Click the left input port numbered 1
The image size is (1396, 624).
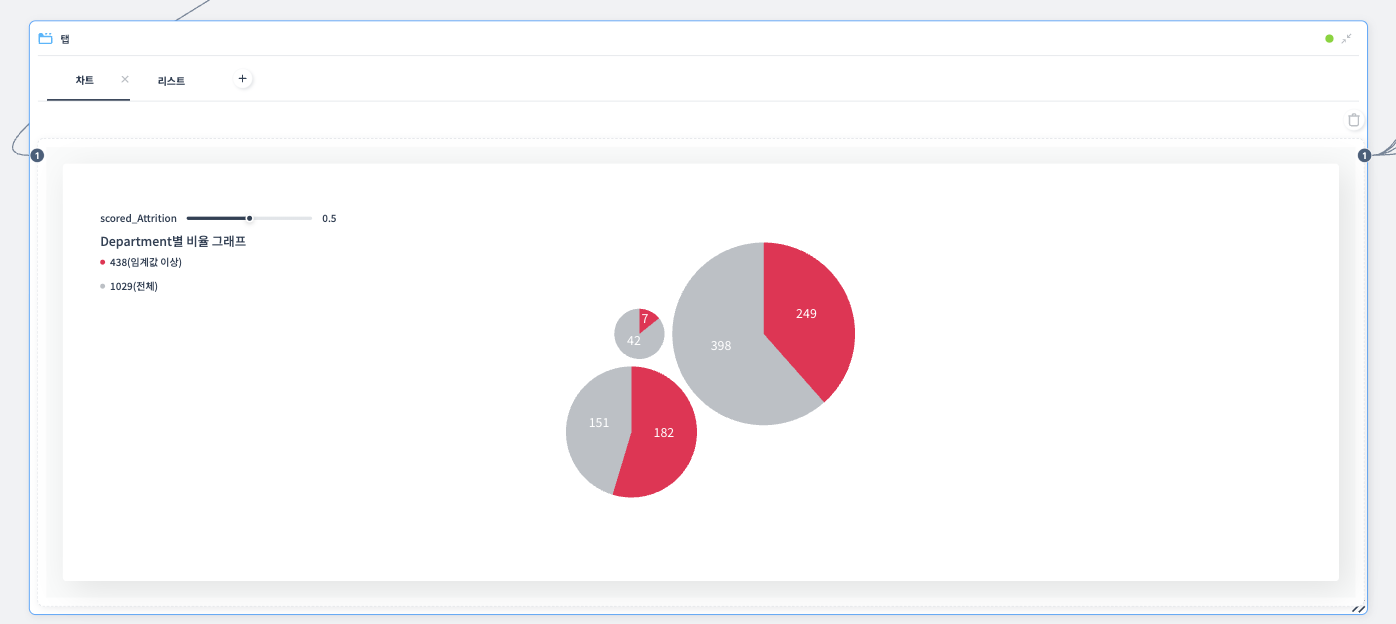37,155
